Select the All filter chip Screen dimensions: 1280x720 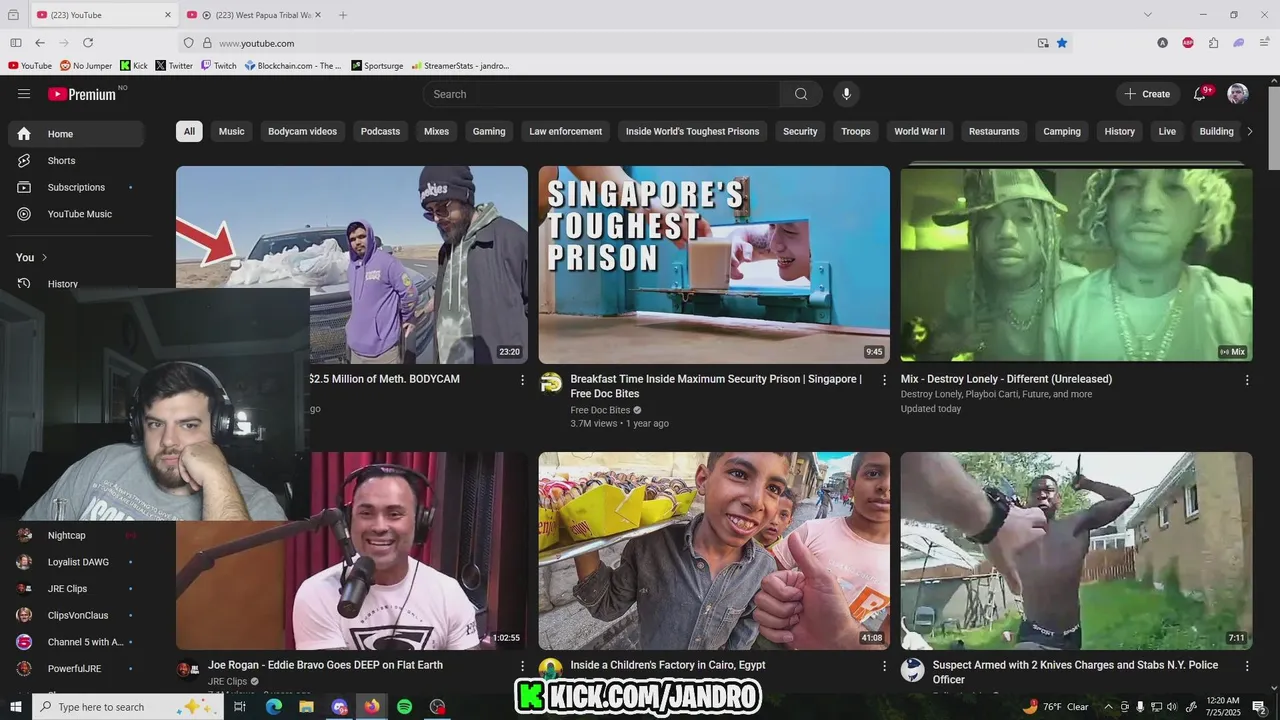coord(189,131)
